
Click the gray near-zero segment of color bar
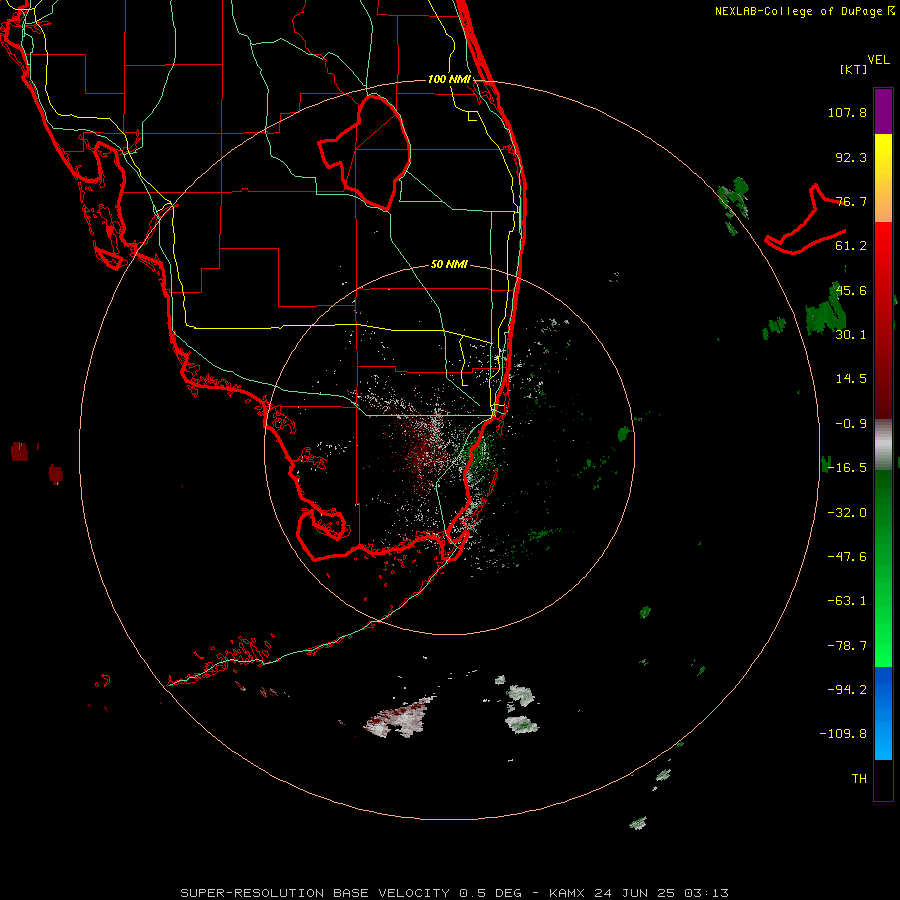883,445
